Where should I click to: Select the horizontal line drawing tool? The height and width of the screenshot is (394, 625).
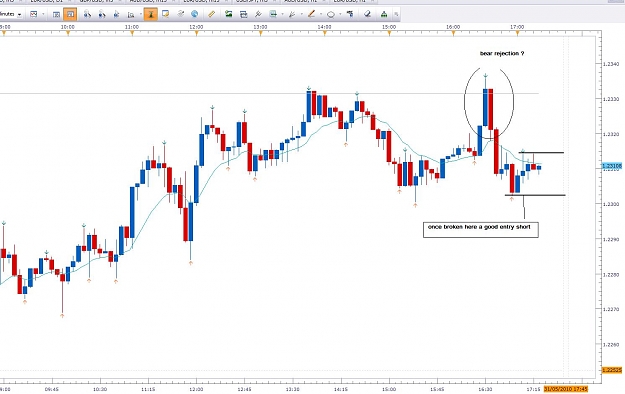pyautogui.click(x=273, y=14)
